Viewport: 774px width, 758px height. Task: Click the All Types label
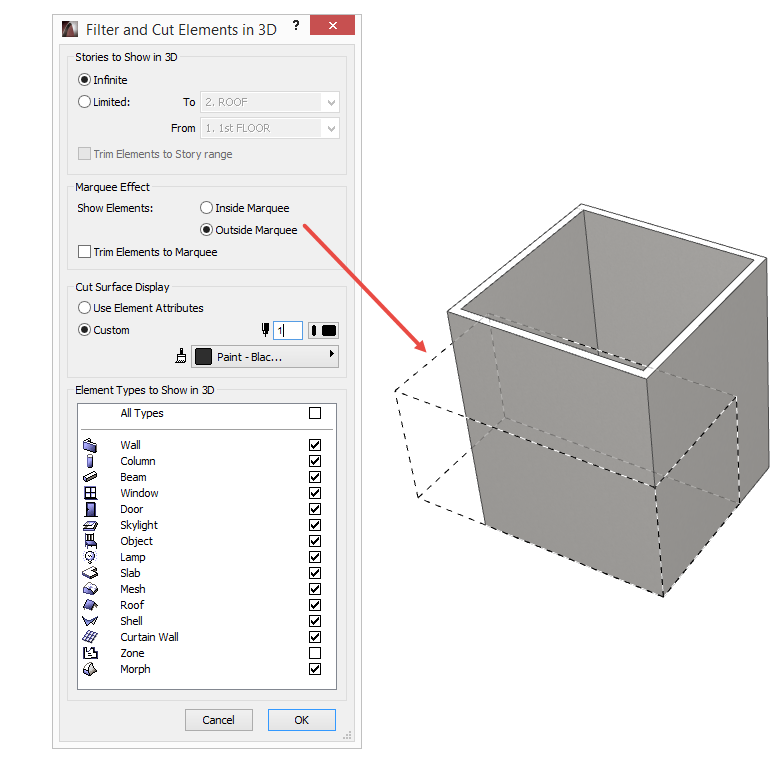(x=142, y=413)
